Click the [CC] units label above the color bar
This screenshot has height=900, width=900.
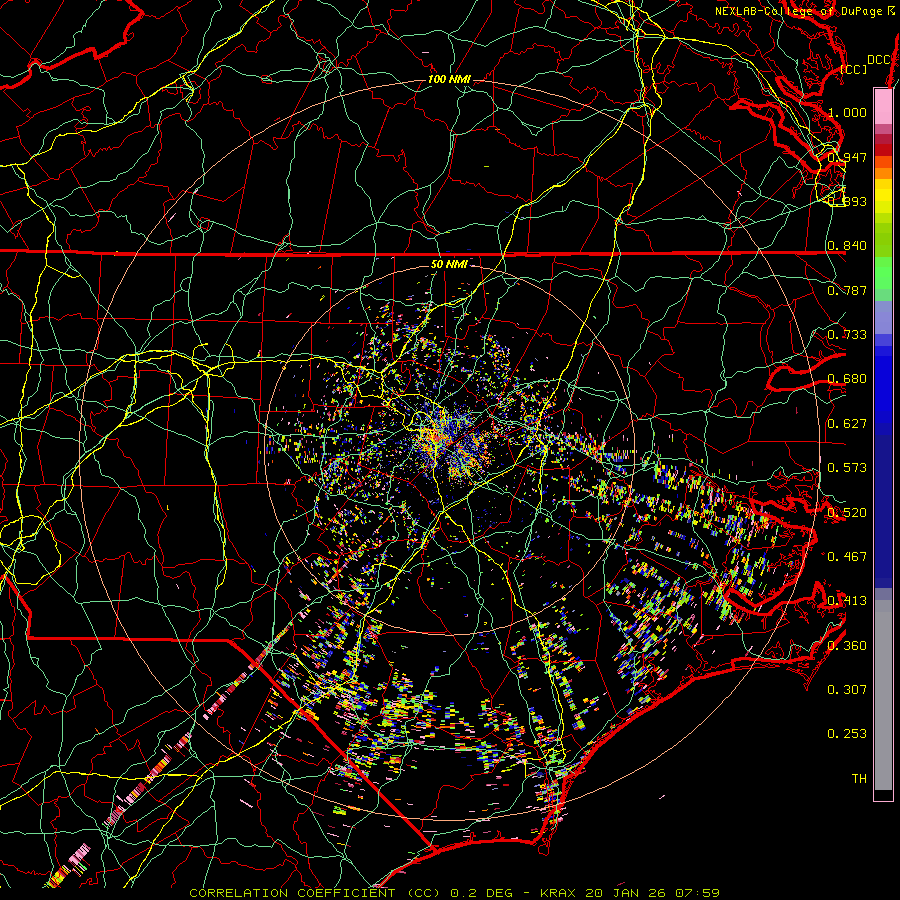point(854,69)
